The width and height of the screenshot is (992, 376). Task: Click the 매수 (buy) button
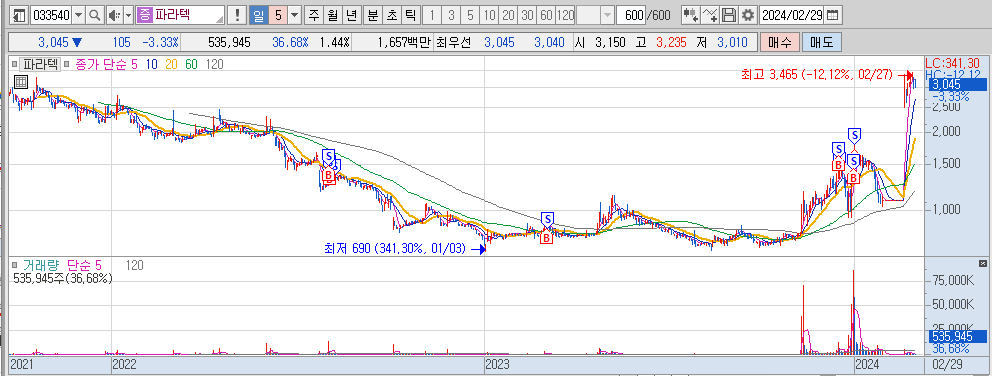780,43
